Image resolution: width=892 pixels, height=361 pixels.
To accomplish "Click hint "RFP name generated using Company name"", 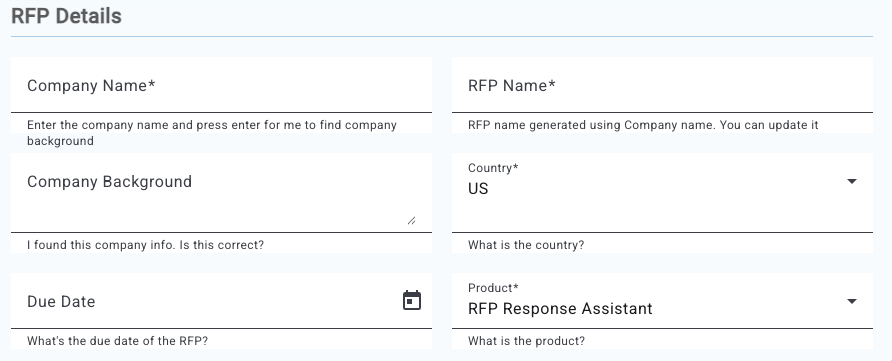I will tap(591, 125).
